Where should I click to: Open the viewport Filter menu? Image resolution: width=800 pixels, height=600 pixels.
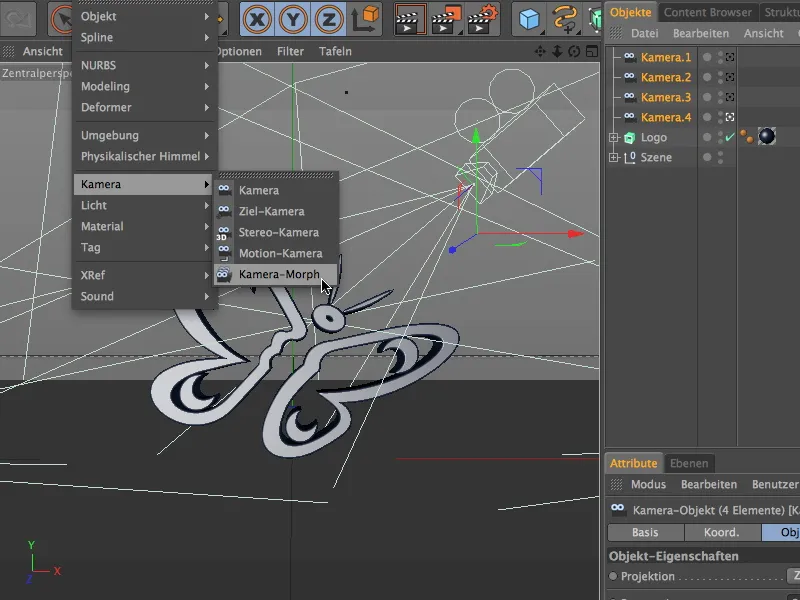[x=290, y=52]
